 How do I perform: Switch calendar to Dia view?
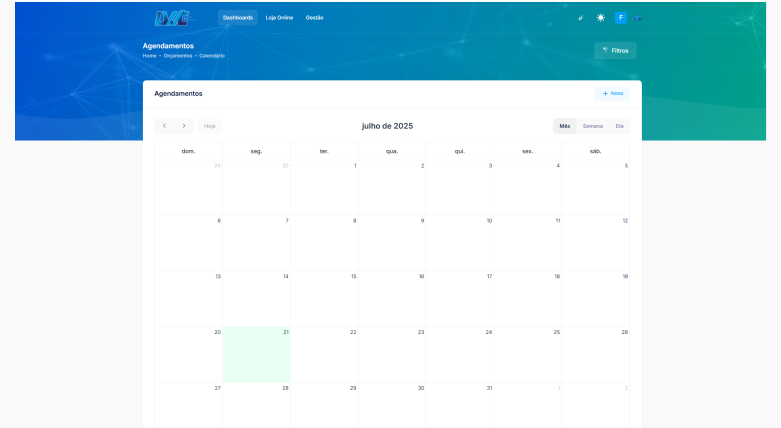tap(619, 126)
